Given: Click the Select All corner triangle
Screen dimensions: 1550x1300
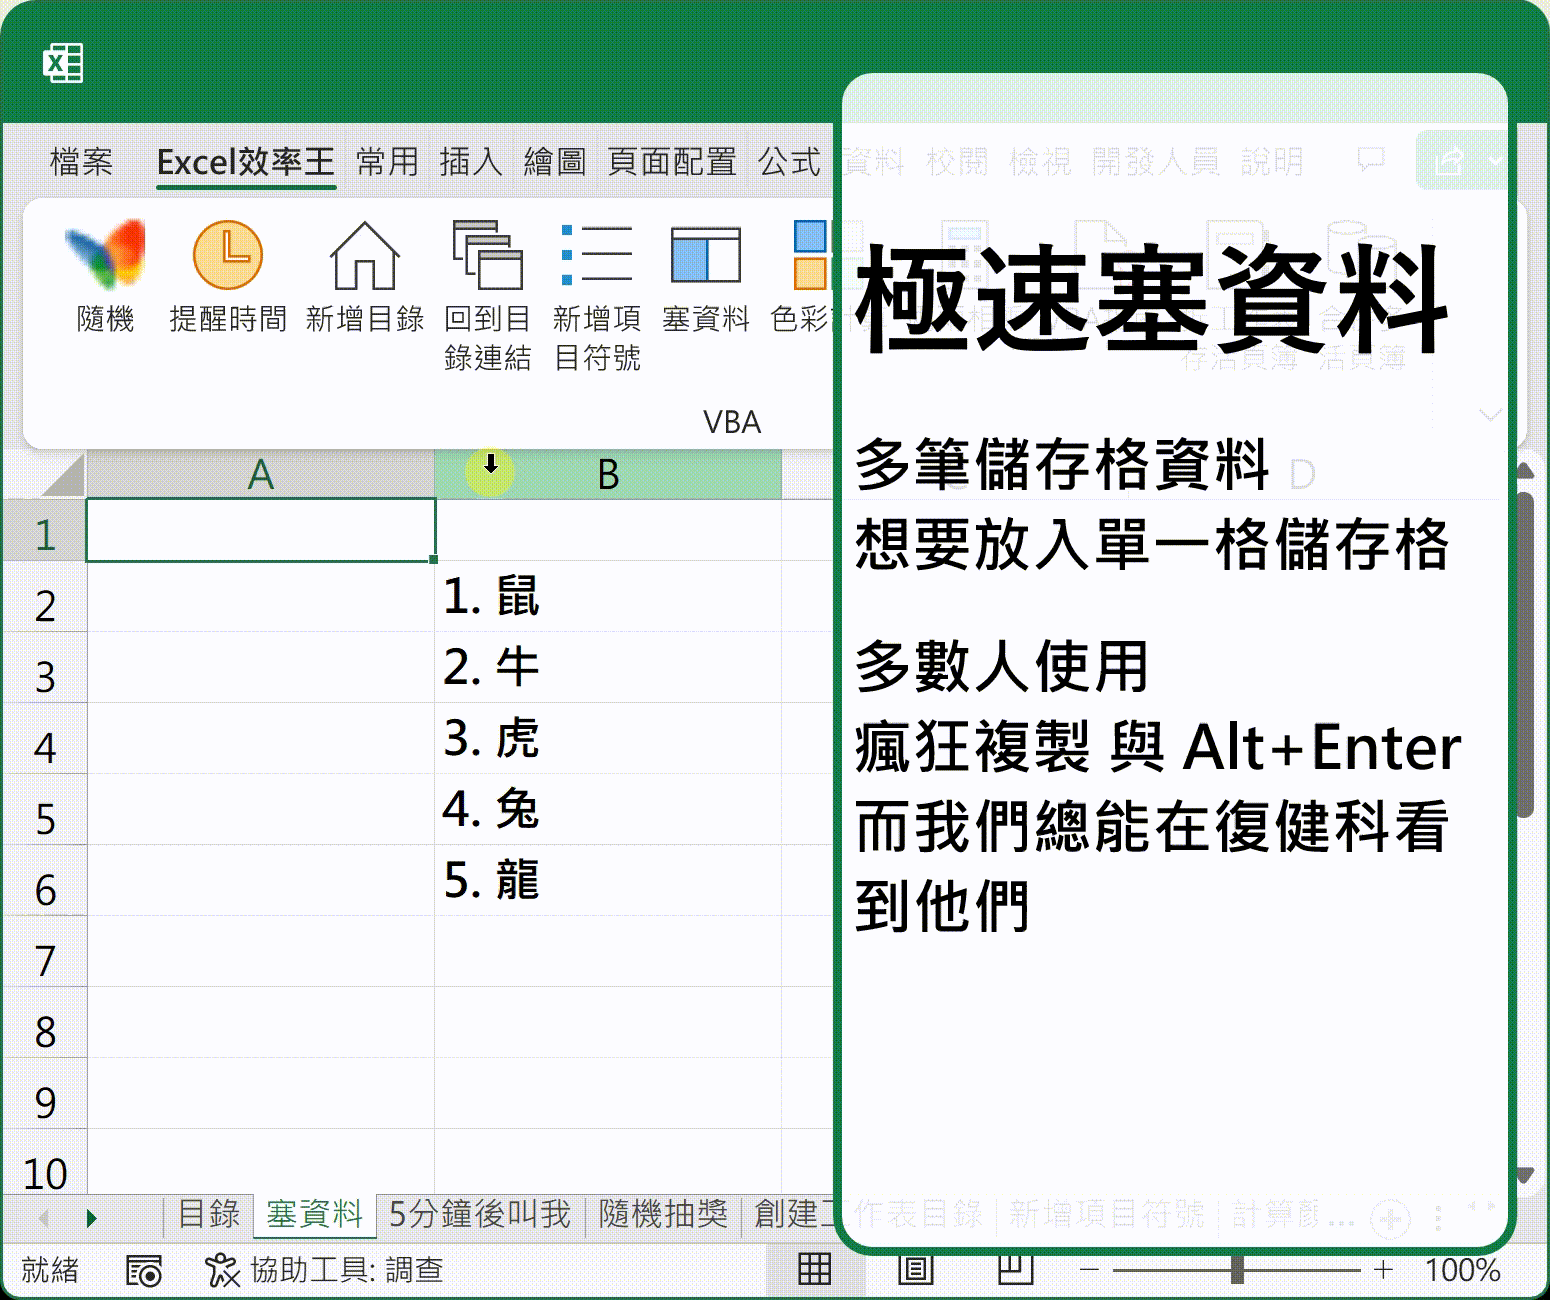Looking at the screenshot, I should (x=63, y=475).
